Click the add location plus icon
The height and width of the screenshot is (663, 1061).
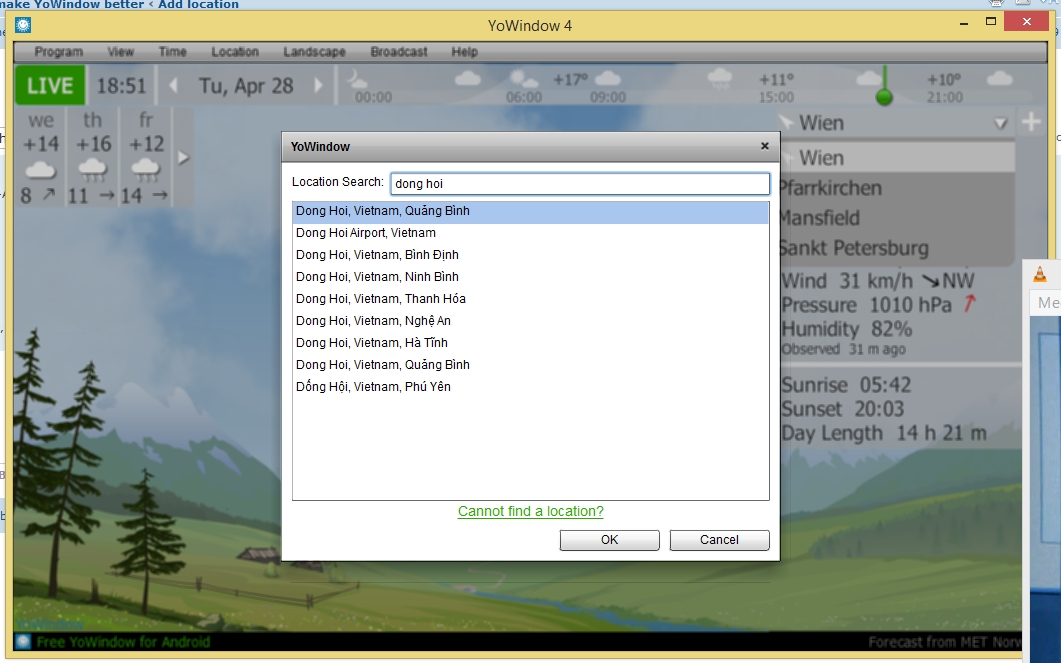point(1031,122)
